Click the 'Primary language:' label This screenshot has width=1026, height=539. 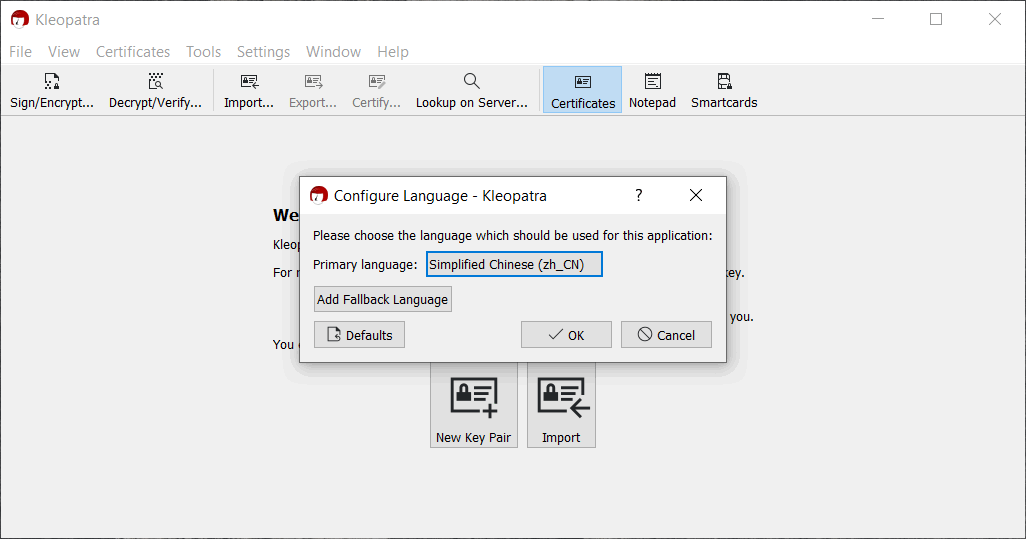pyautogui.click(x=365, y=264)
